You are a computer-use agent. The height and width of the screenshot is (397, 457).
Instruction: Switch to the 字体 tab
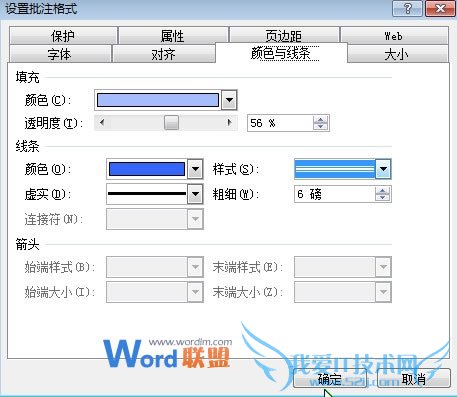[60, 54]
